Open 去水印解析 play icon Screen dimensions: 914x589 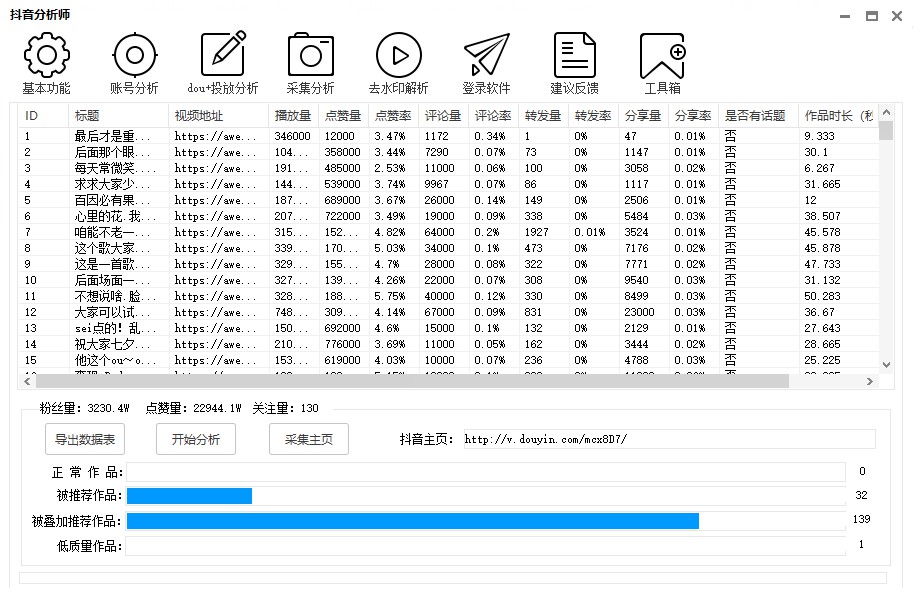pyautogui.click(x=399, y=55)
